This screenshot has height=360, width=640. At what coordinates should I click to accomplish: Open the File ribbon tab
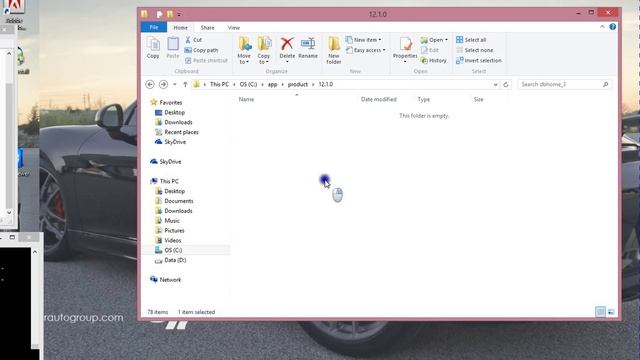(x=154, y=27)
